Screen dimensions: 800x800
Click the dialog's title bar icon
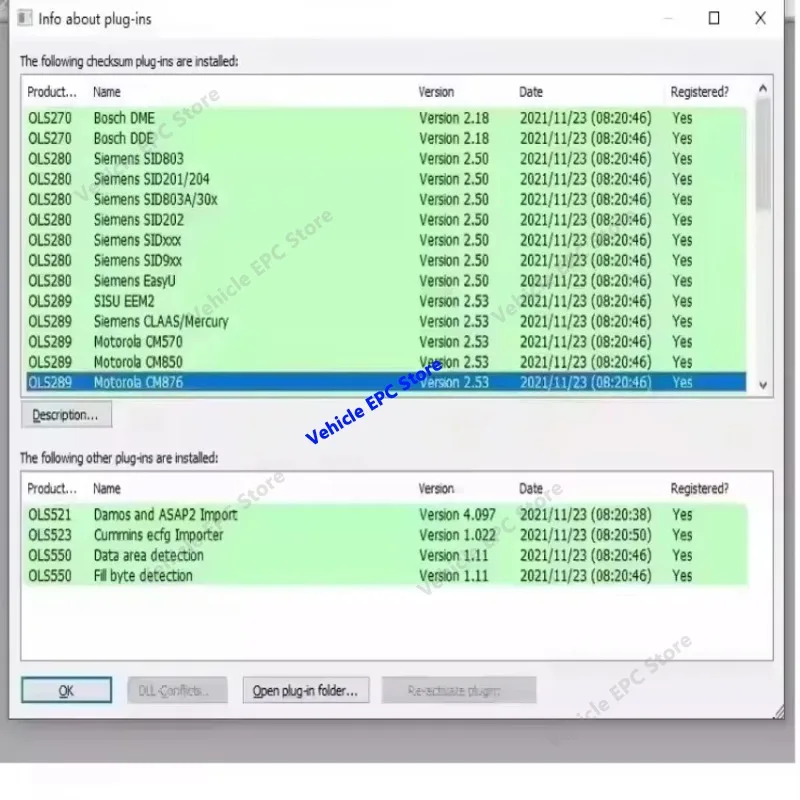24,18
